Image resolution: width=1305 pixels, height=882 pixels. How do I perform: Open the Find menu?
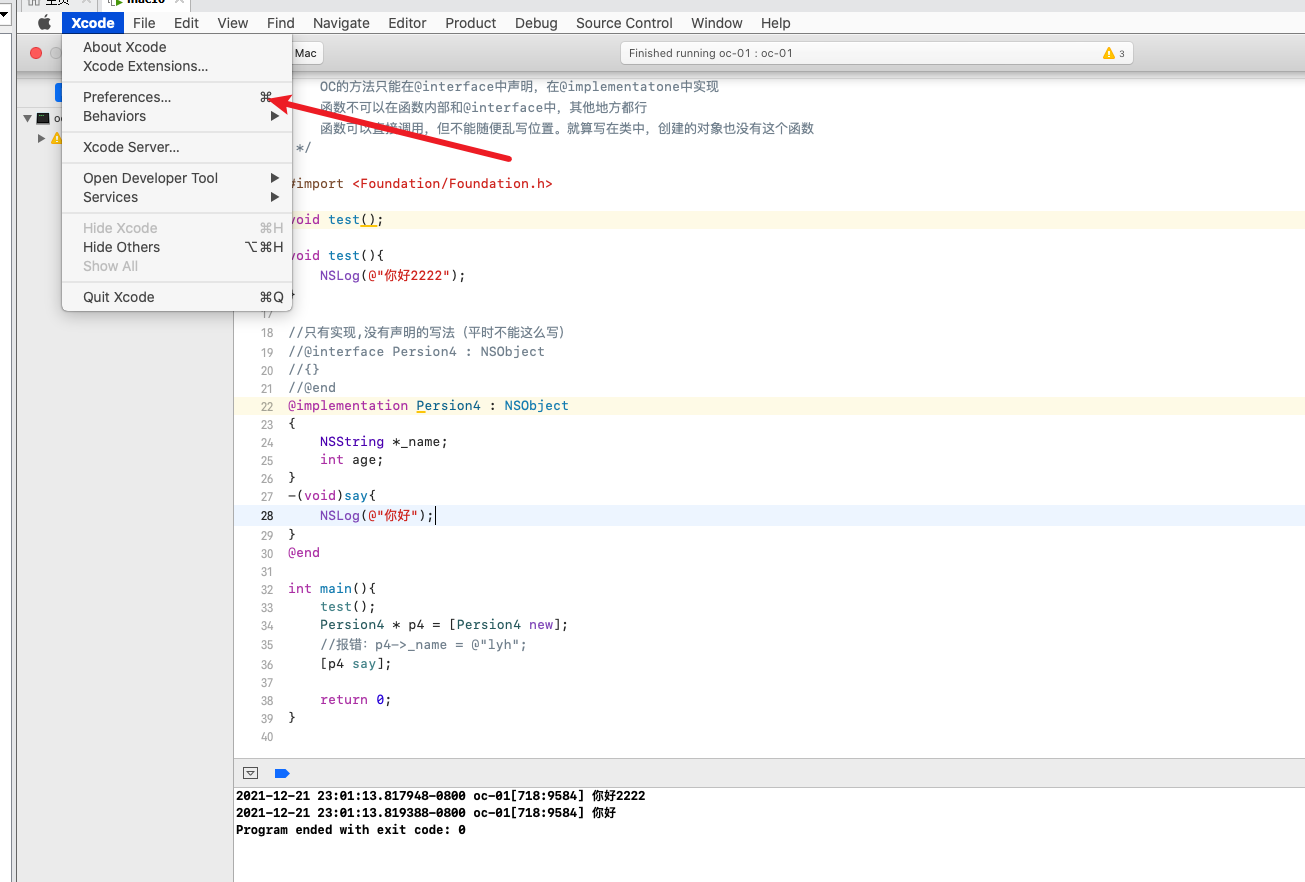[281, 23]
